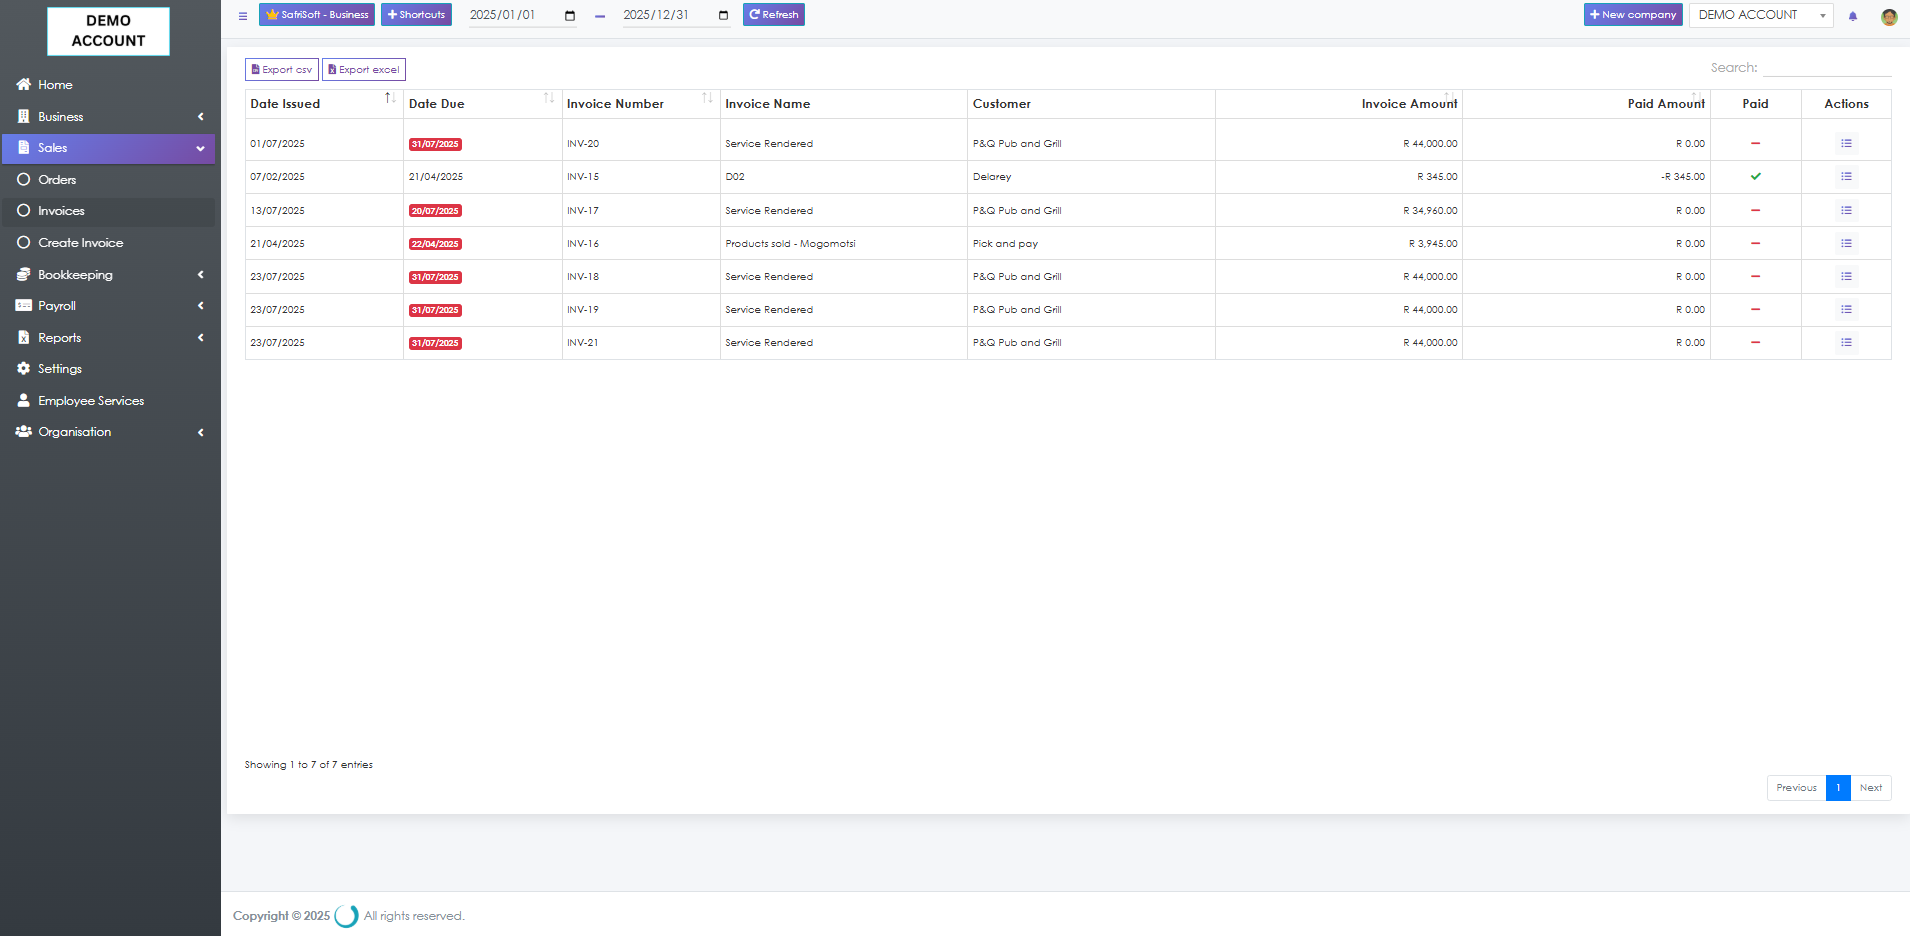Expand the Bookkeeping sidebar menu
The width and height of the screenshot is (1910, 936).
coord(108,275)
